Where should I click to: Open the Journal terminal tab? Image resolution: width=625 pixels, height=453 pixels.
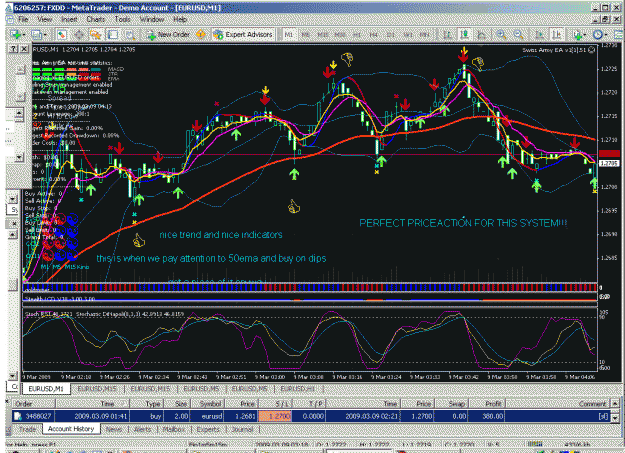click(x=242, y=429)
